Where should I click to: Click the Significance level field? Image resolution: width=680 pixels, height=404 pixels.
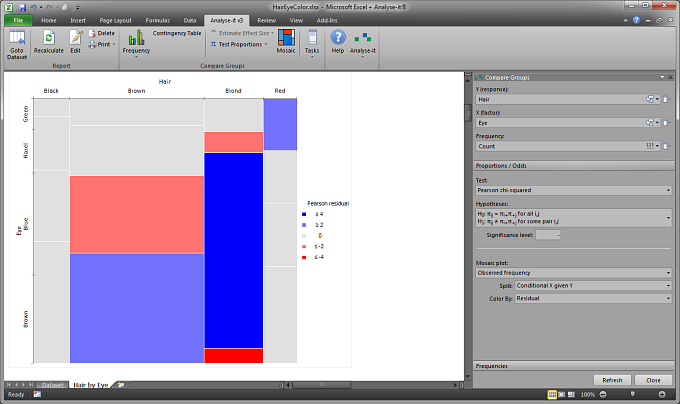click(548, 235)
